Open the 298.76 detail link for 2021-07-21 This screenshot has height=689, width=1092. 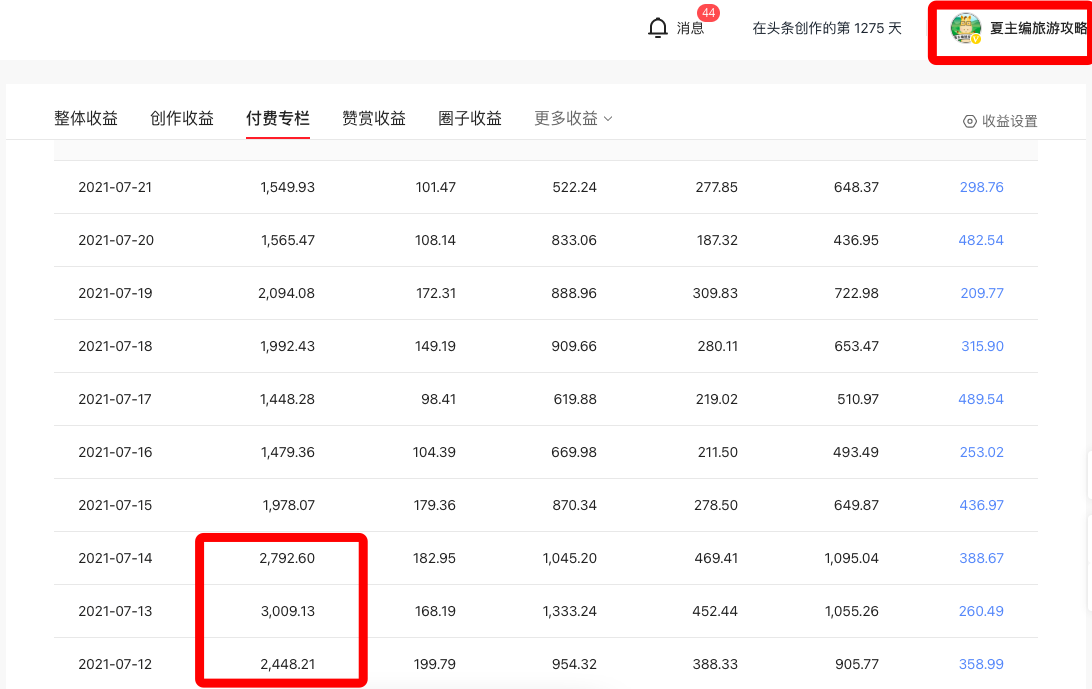(x=981, y=186)
